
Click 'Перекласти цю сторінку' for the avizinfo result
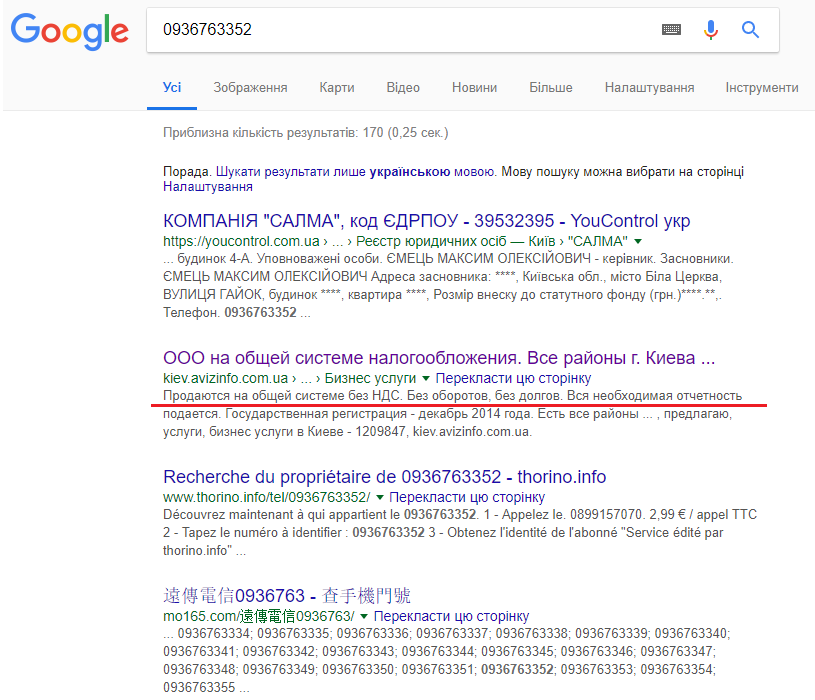[513, 378]
